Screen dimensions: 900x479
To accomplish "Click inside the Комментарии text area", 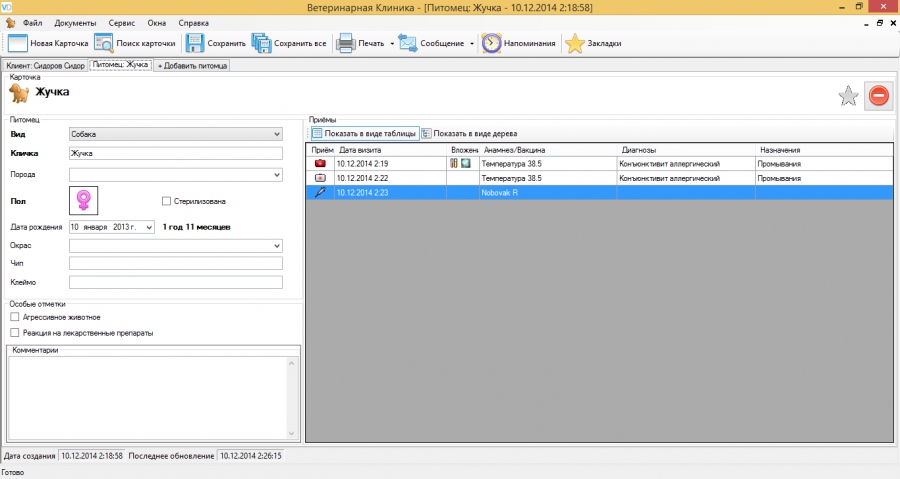I will tap(147, 398).
